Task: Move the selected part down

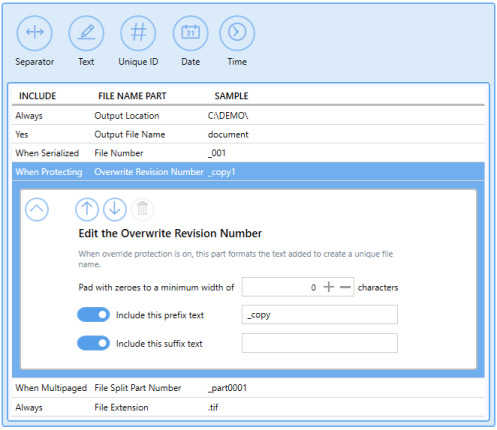Action: [x=115, y=209]
